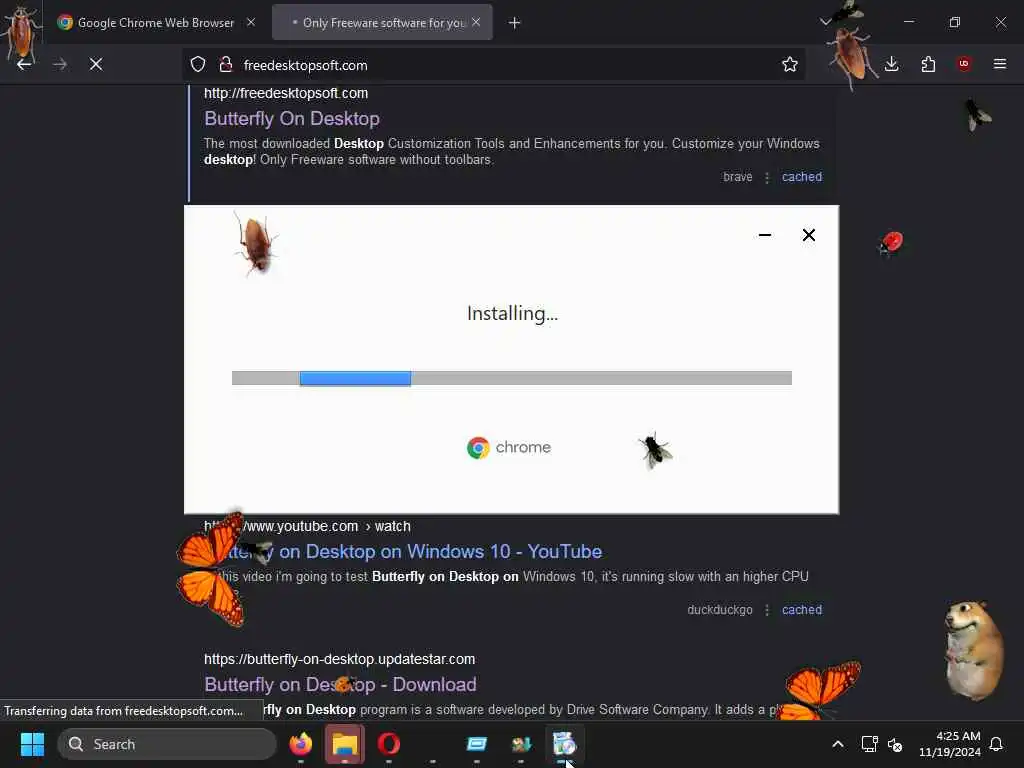Open options dots next to brave

pyautogui.click(x=767, y=177)
